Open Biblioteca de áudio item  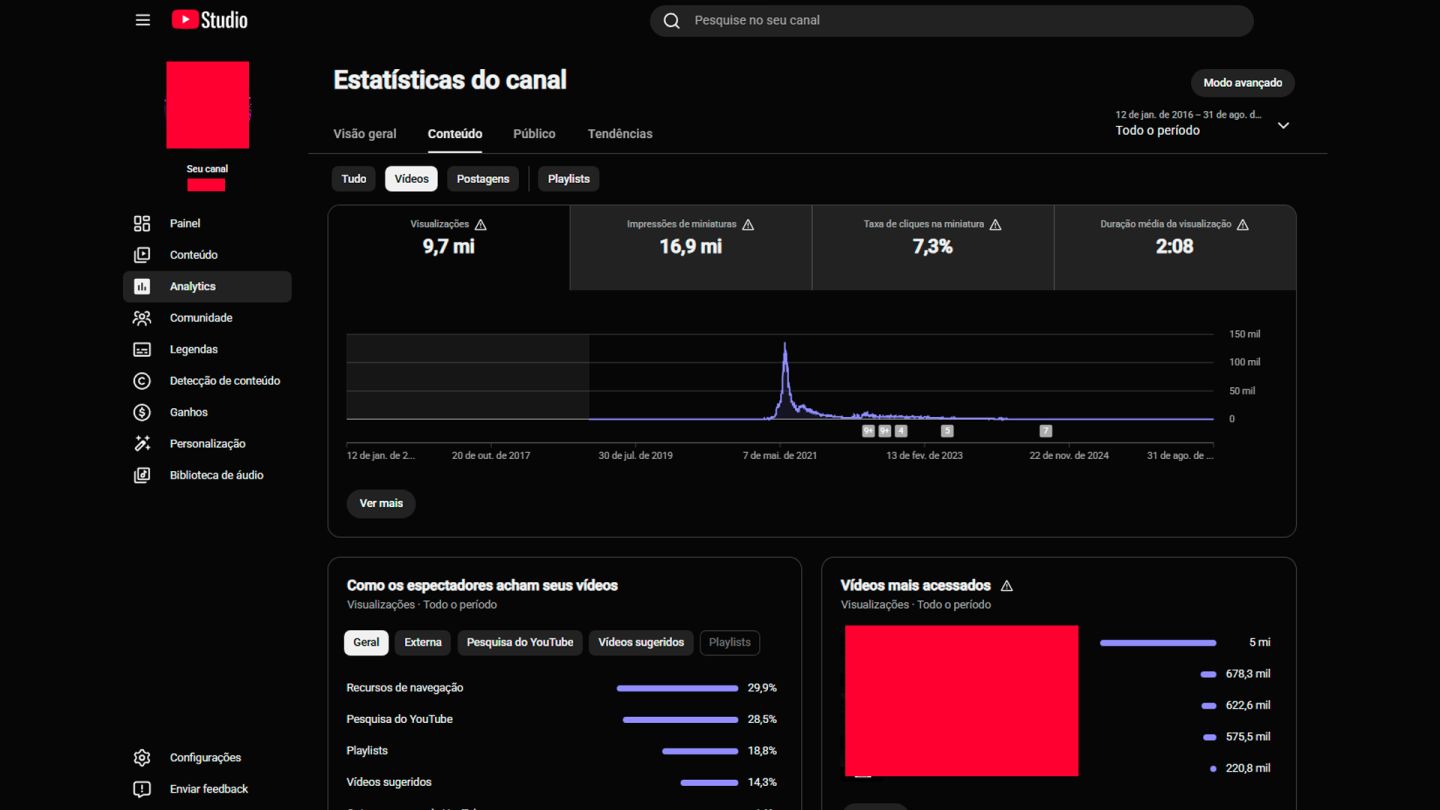pyautogui.click(x=207, y=475)
